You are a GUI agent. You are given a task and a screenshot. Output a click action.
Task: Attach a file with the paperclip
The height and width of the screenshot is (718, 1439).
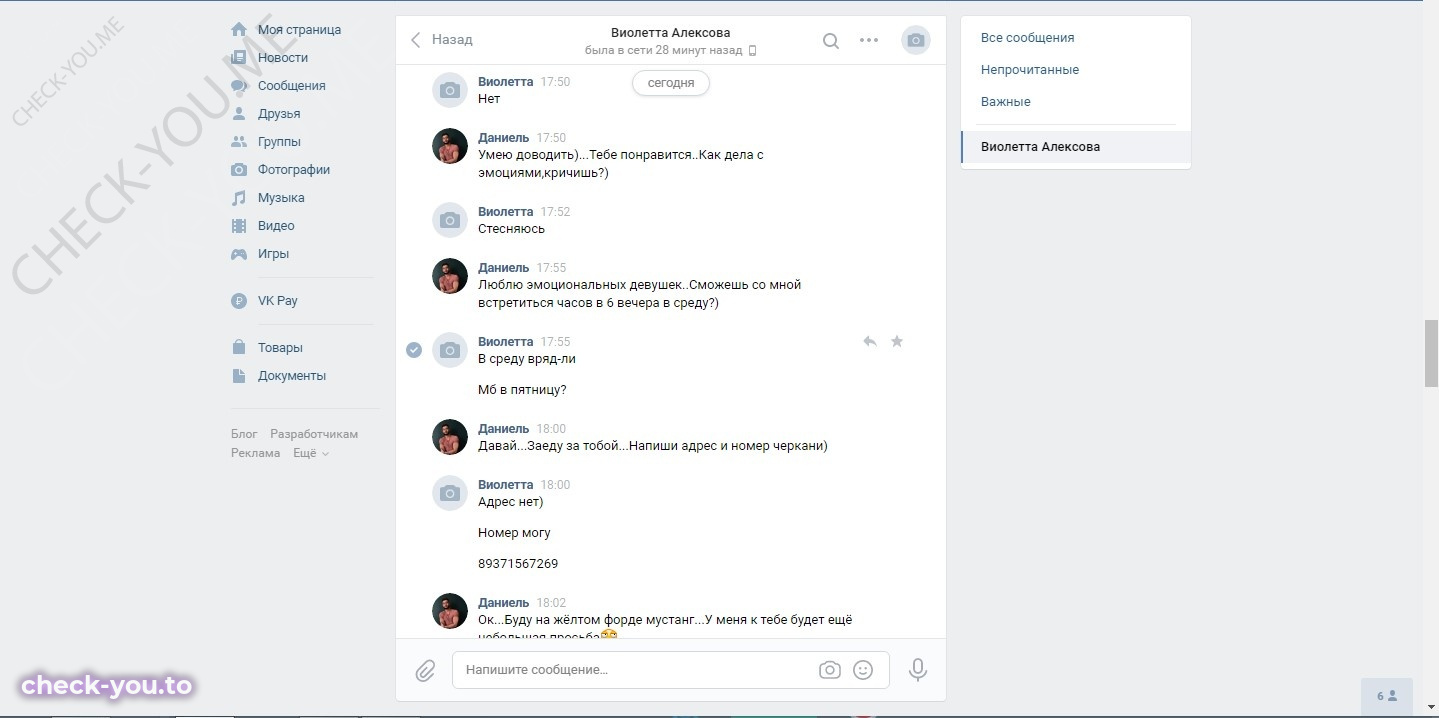[425, 670]
